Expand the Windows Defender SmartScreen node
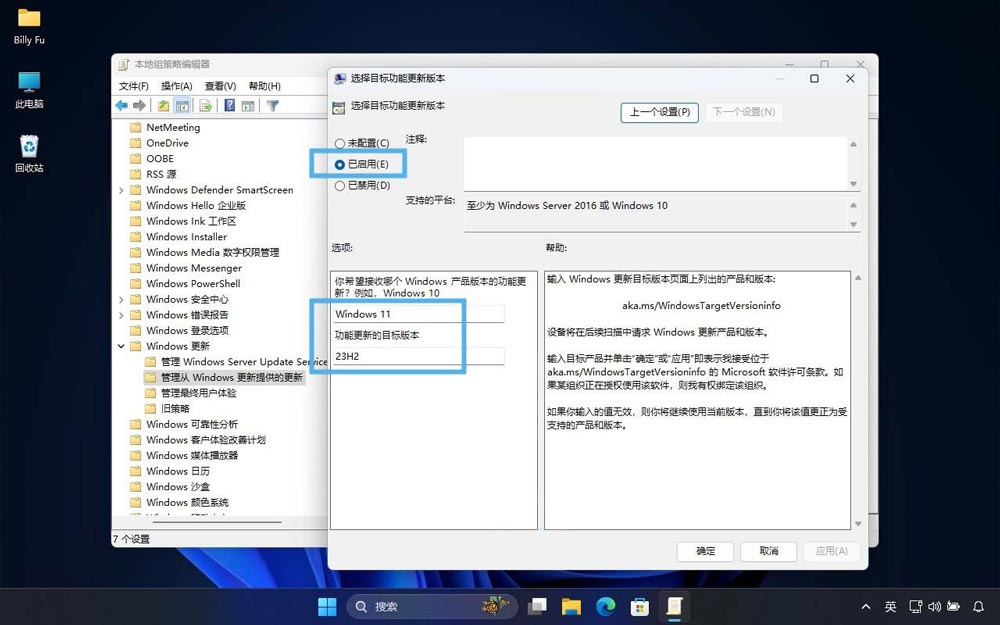Screen dimensions: 1000x625 click(x=122, y=190)
